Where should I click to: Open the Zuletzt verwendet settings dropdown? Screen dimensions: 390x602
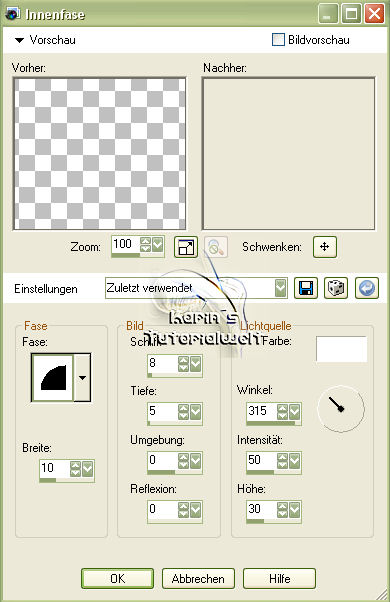[x=281, y=288]
